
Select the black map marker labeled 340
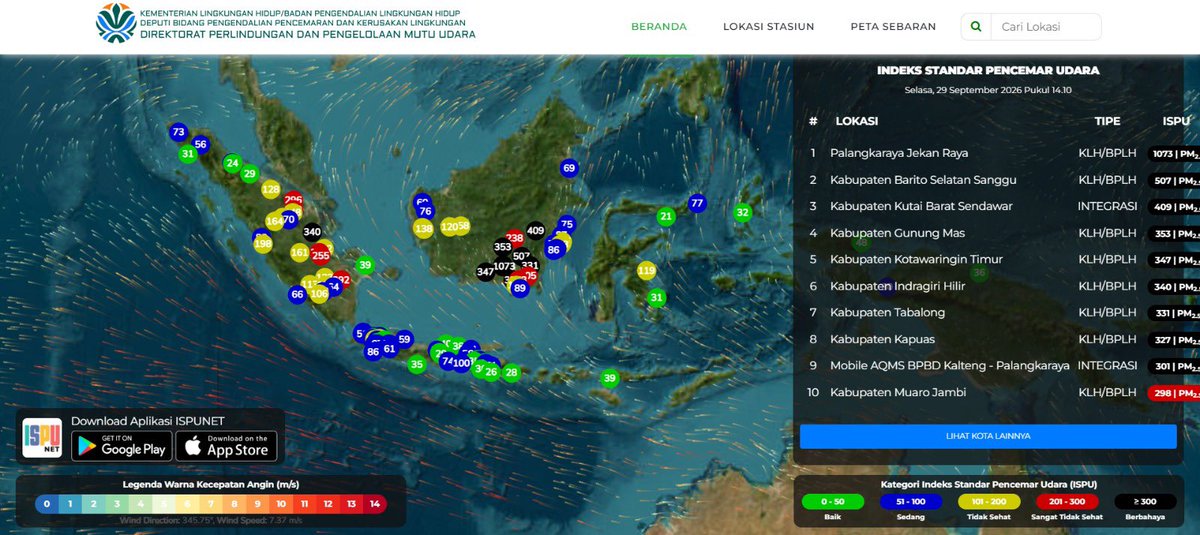[312, 232]
